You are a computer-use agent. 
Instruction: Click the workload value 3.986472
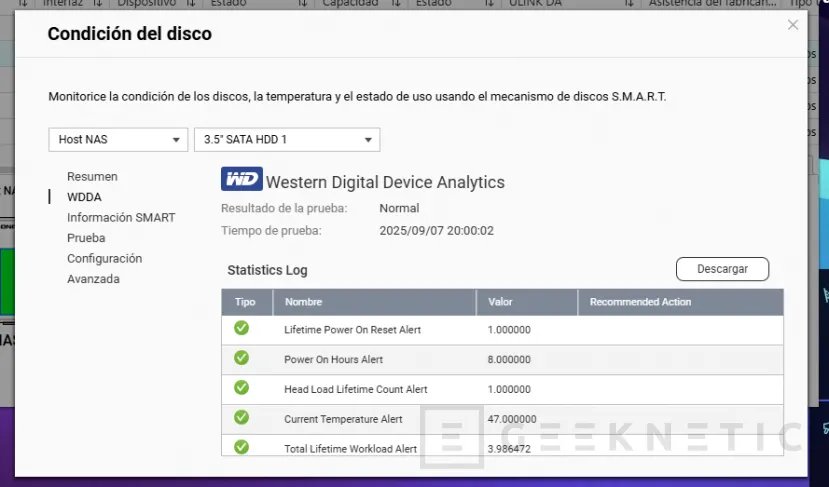click(x=509, y=448)
